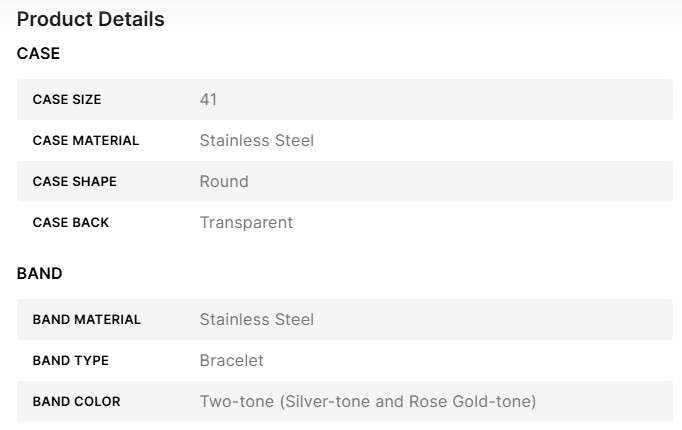Click the case size value 41
Screen dimensions: 682x430
pos(208,100)
